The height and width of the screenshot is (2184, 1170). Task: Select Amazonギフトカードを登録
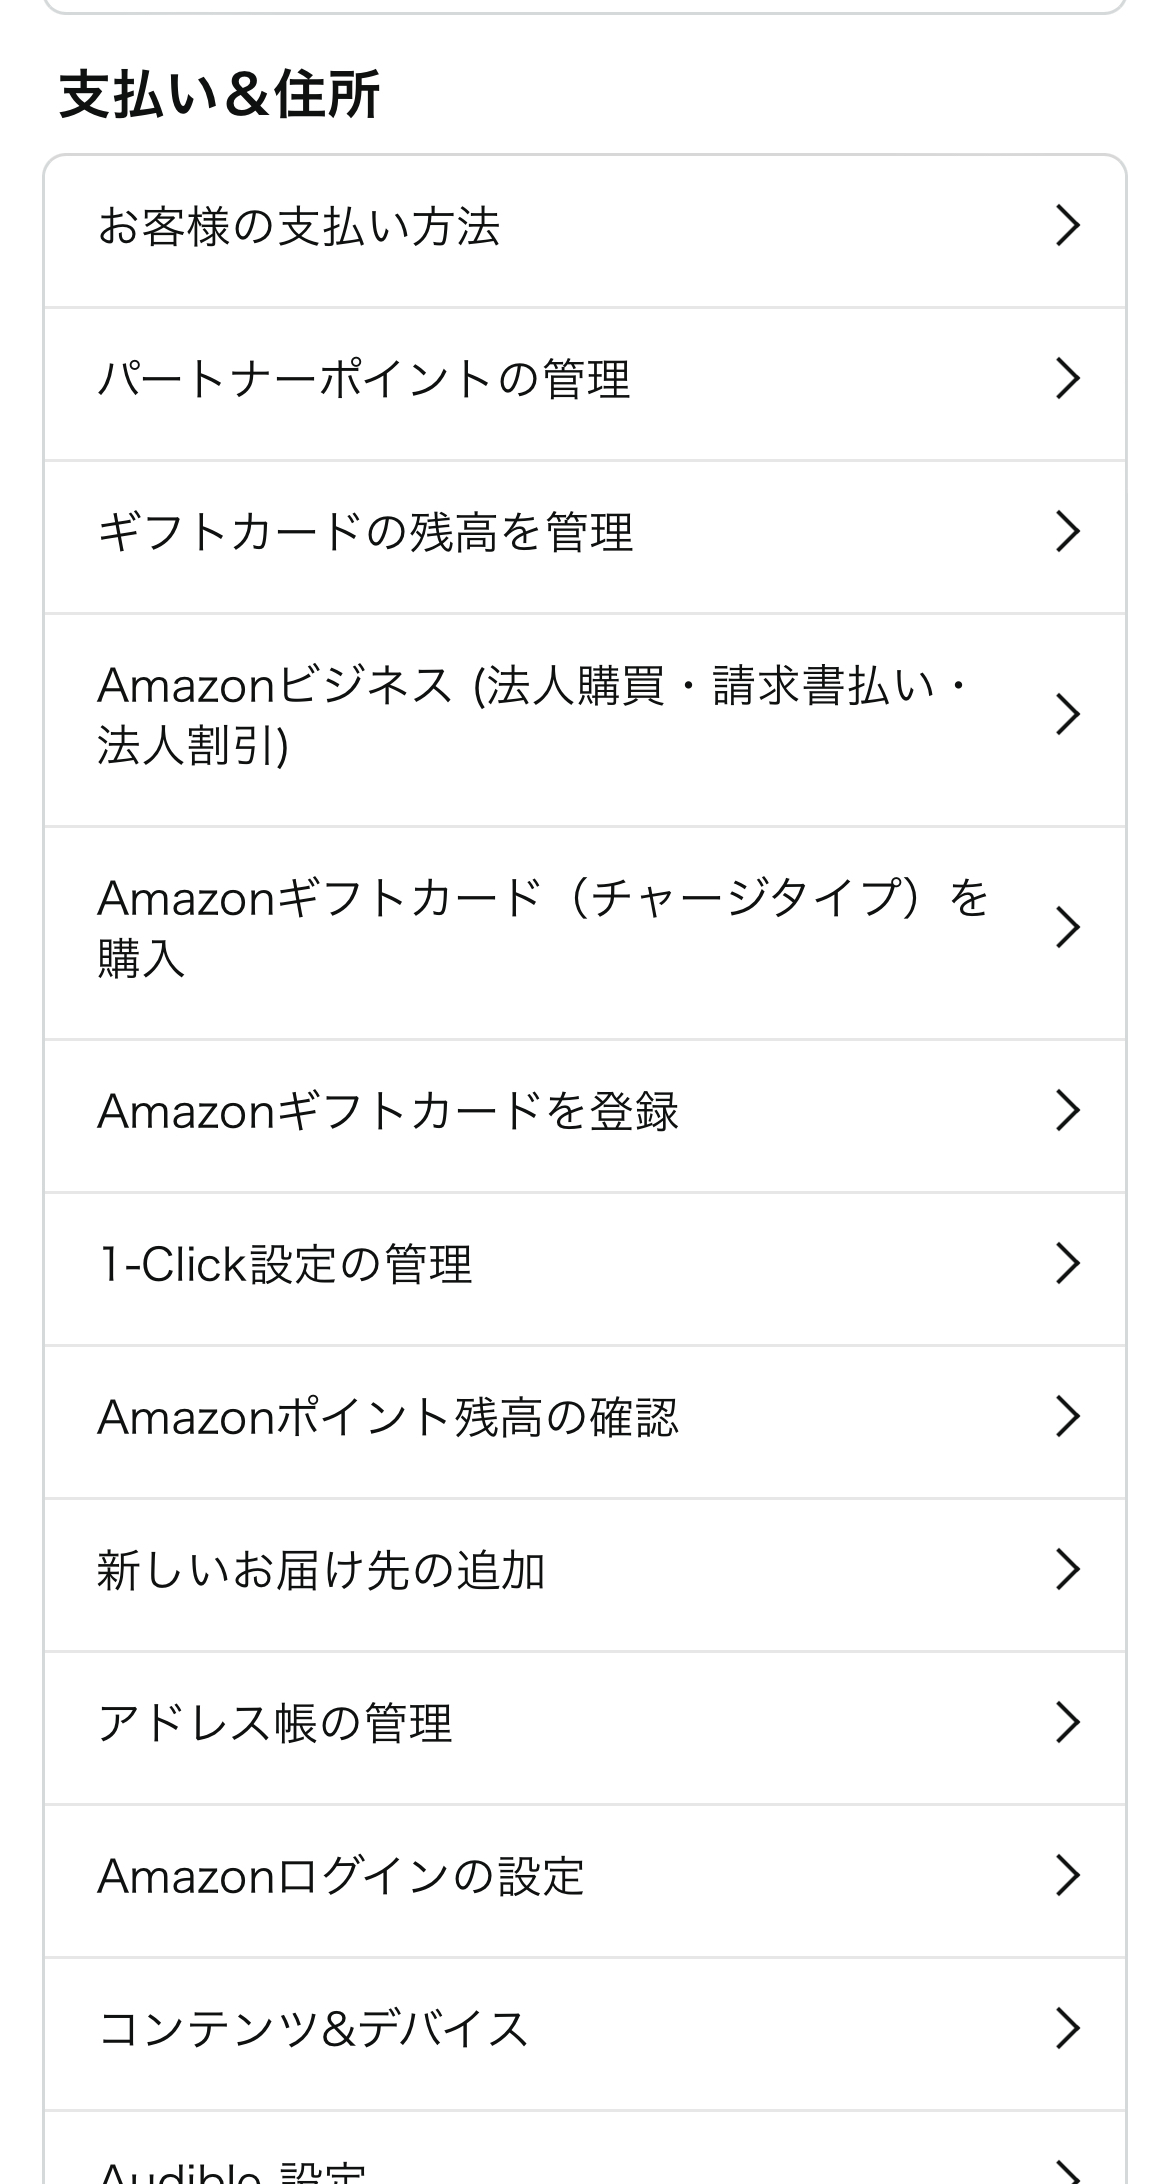pyautogui.click(x=388, y=1111)
